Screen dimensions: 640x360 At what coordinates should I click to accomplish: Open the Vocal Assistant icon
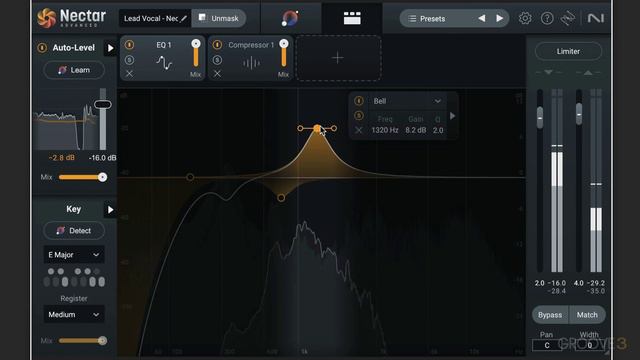[x=290, y=18]
